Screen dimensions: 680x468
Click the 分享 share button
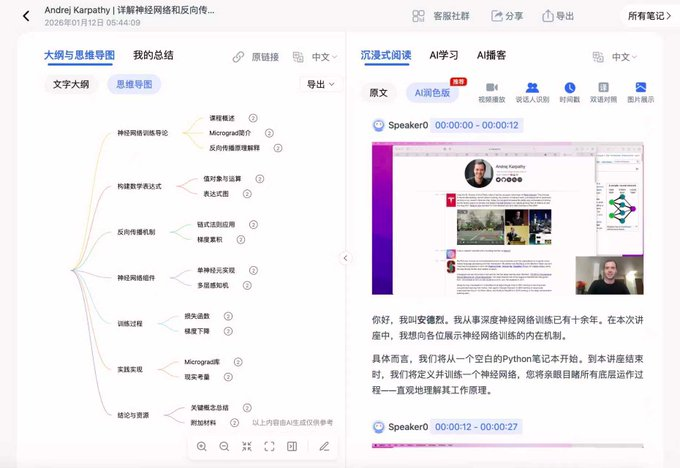pyautogui.click(x=506, y=16)
